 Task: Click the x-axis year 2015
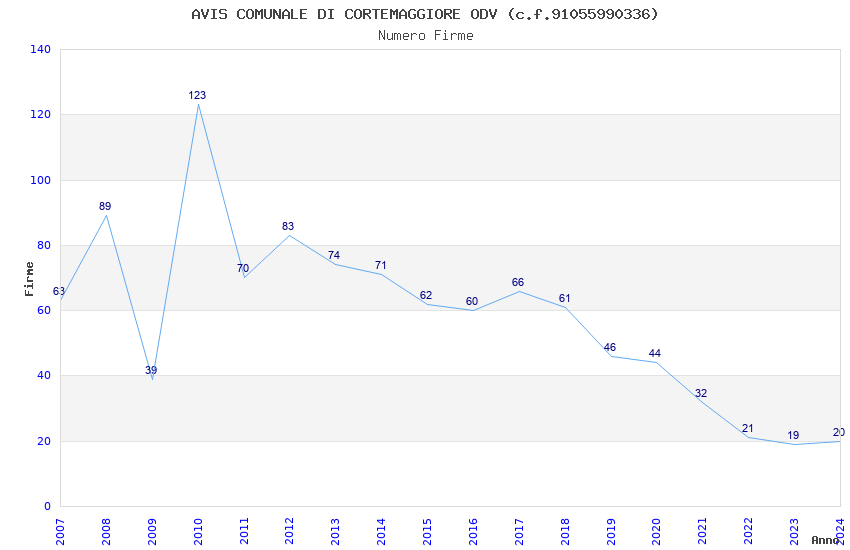tap(427, 532)
